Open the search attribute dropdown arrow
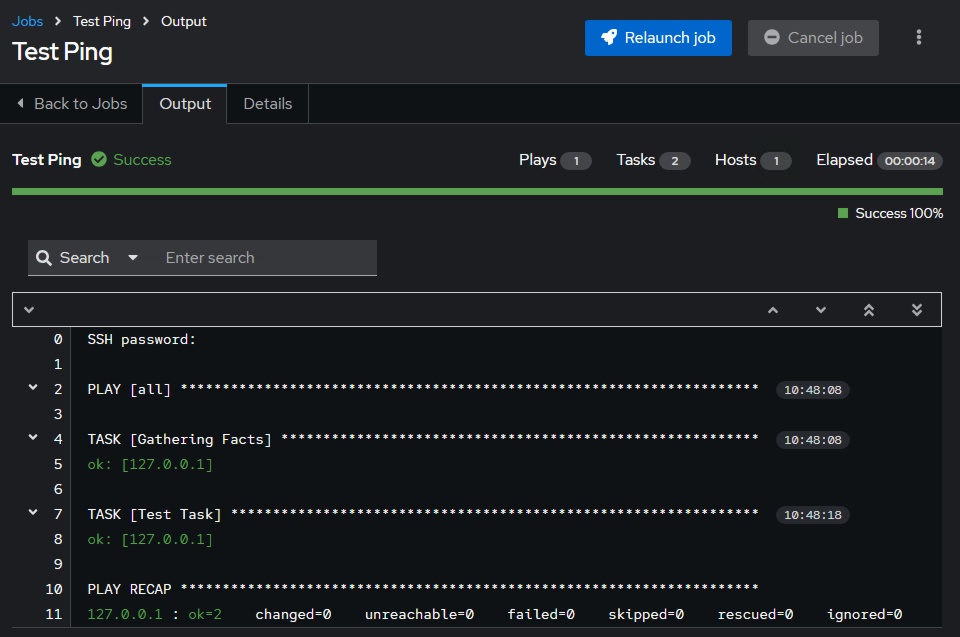Image resolution: width=960 pixels, height=637 pixels. point(133,257)
